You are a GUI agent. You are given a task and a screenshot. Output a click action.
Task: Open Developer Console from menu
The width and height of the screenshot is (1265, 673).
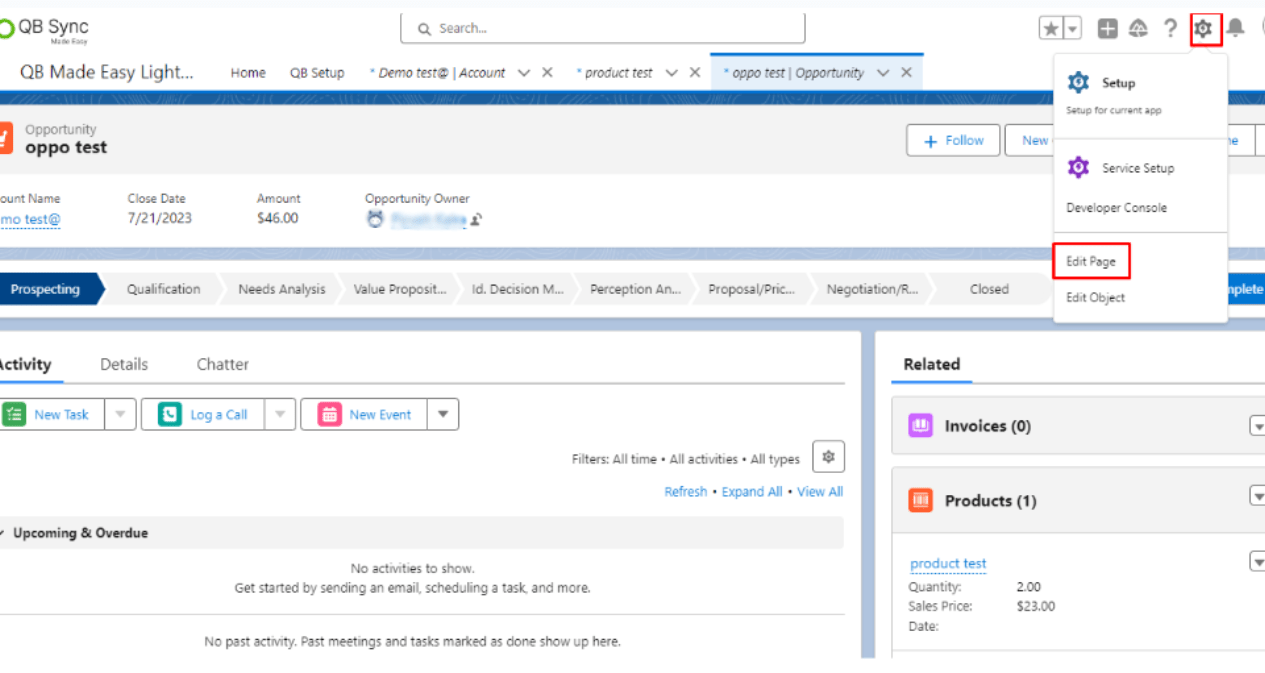click(1116, 208)
